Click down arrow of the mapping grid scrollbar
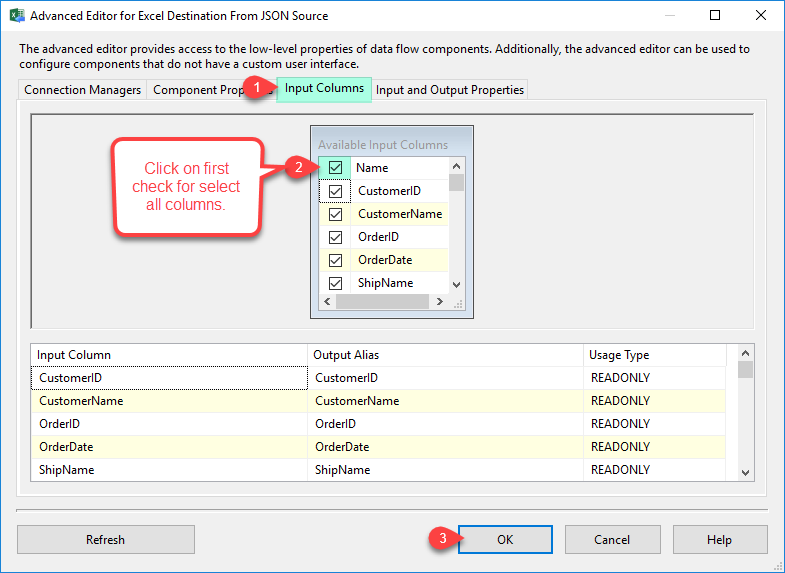785x573 pixels. pos(745,472)
